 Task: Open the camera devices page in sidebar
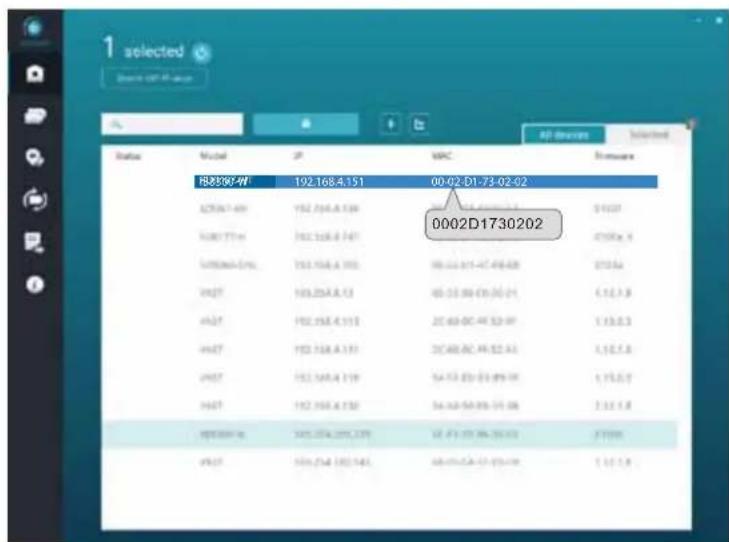[35, 73]
